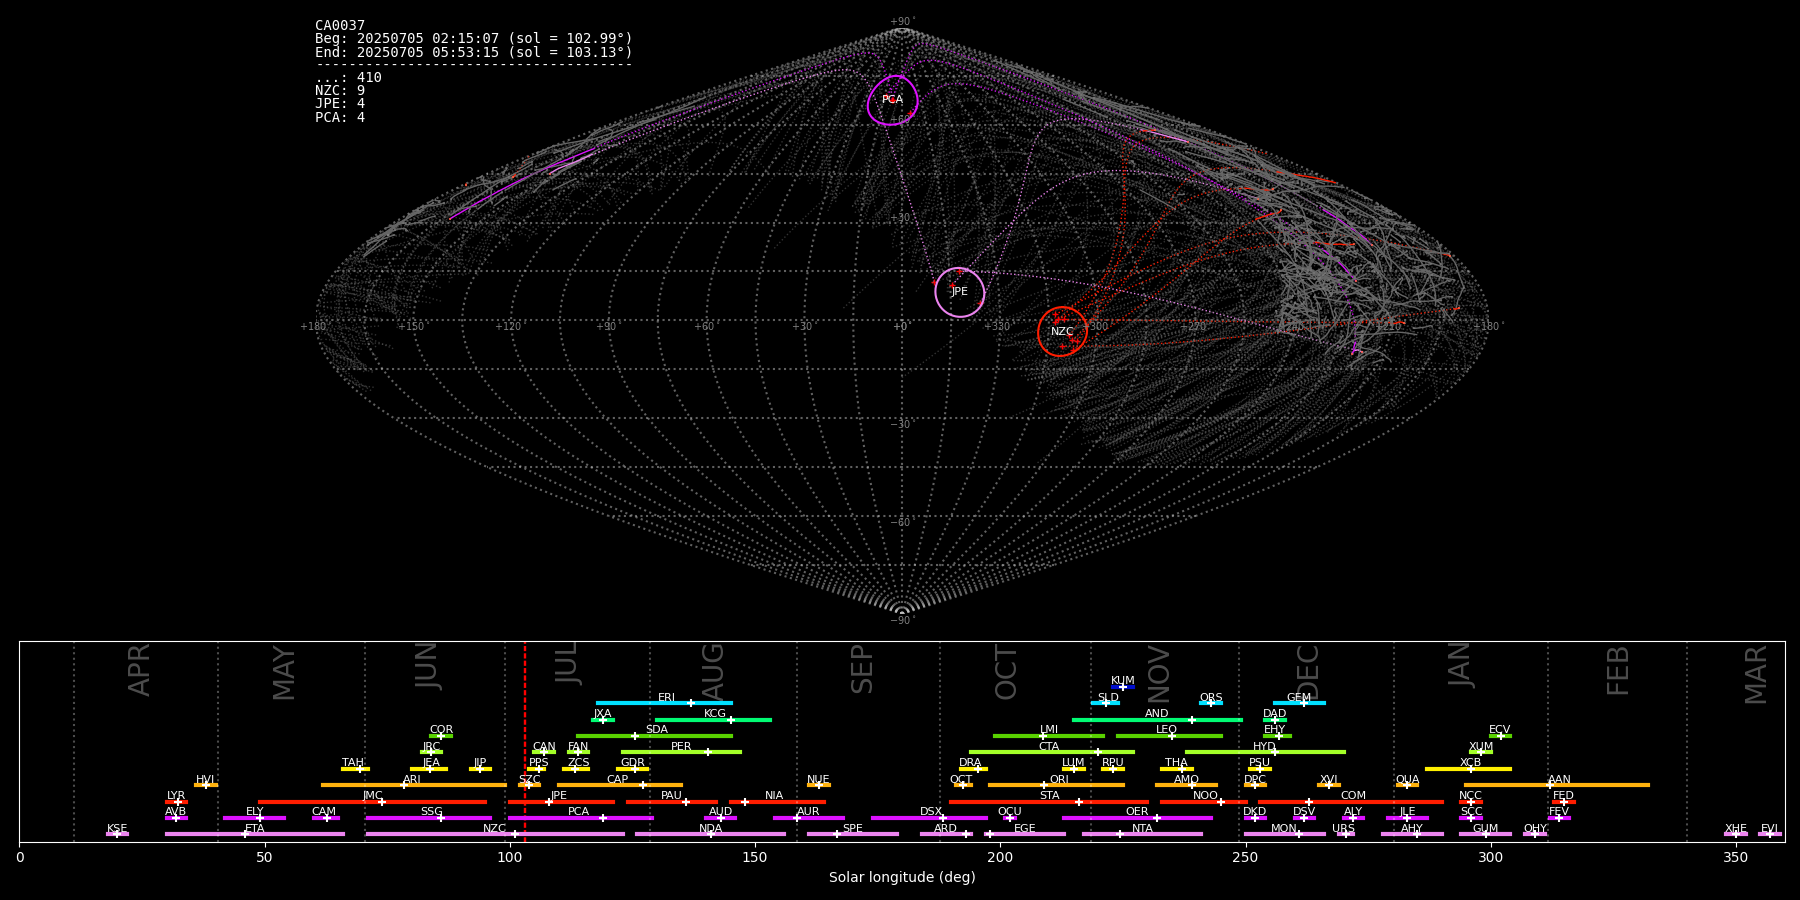Click the 100 tick on solar longitude axis
Screen dimensions: 1800x900
coord(510,857)
